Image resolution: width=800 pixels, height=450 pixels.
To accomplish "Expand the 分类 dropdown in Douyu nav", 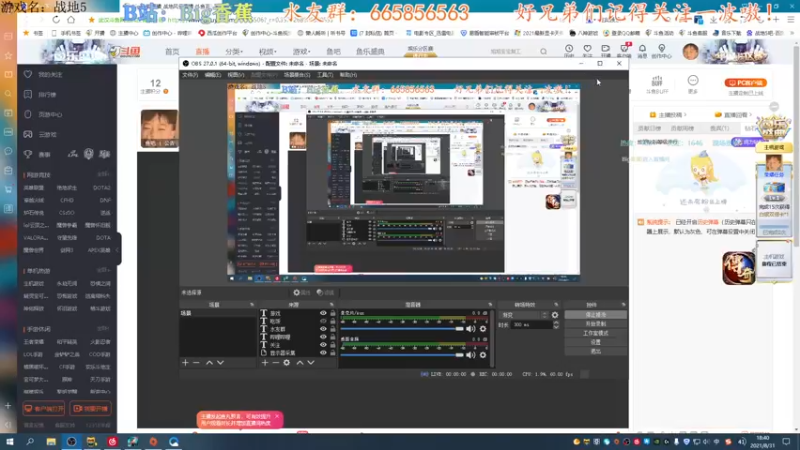I will pos(234,52).
